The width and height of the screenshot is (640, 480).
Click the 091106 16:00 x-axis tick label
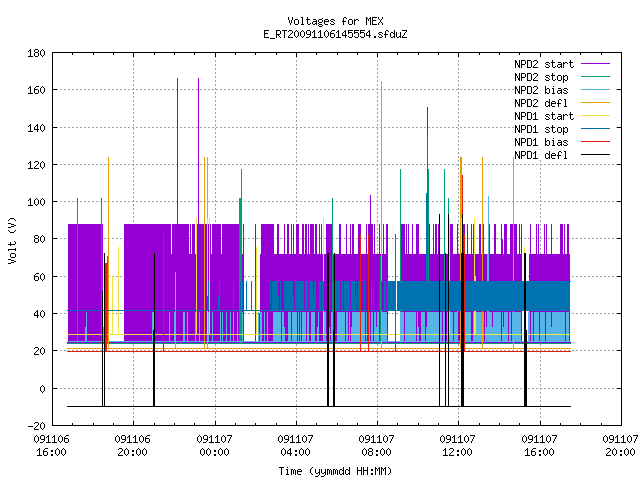tap(51, 446)
